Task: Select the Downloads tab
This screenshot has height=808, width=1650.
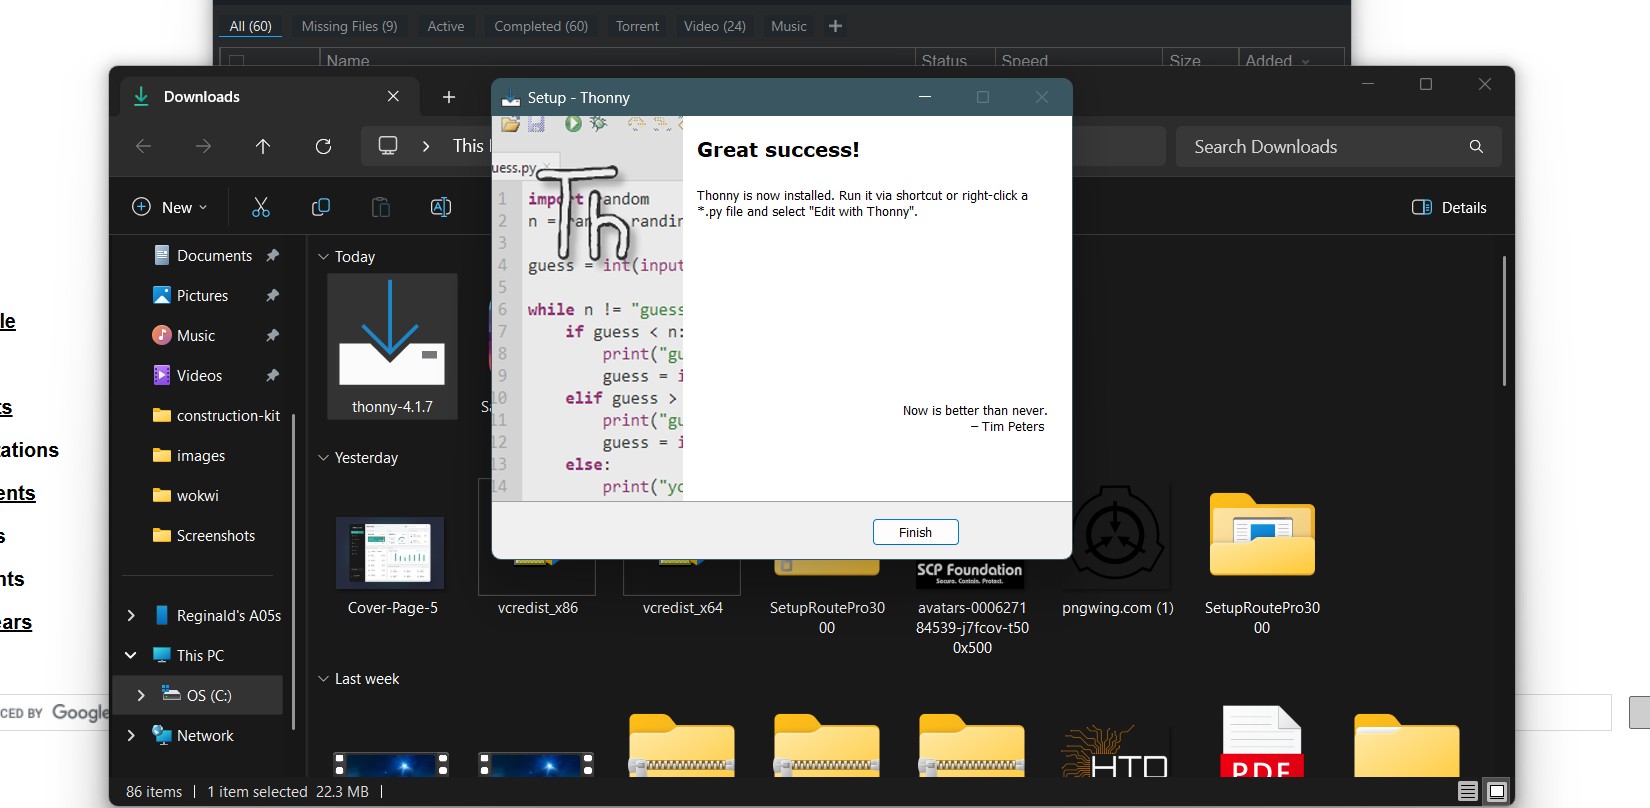Action: pyautogui.click(x=267, y=97)
